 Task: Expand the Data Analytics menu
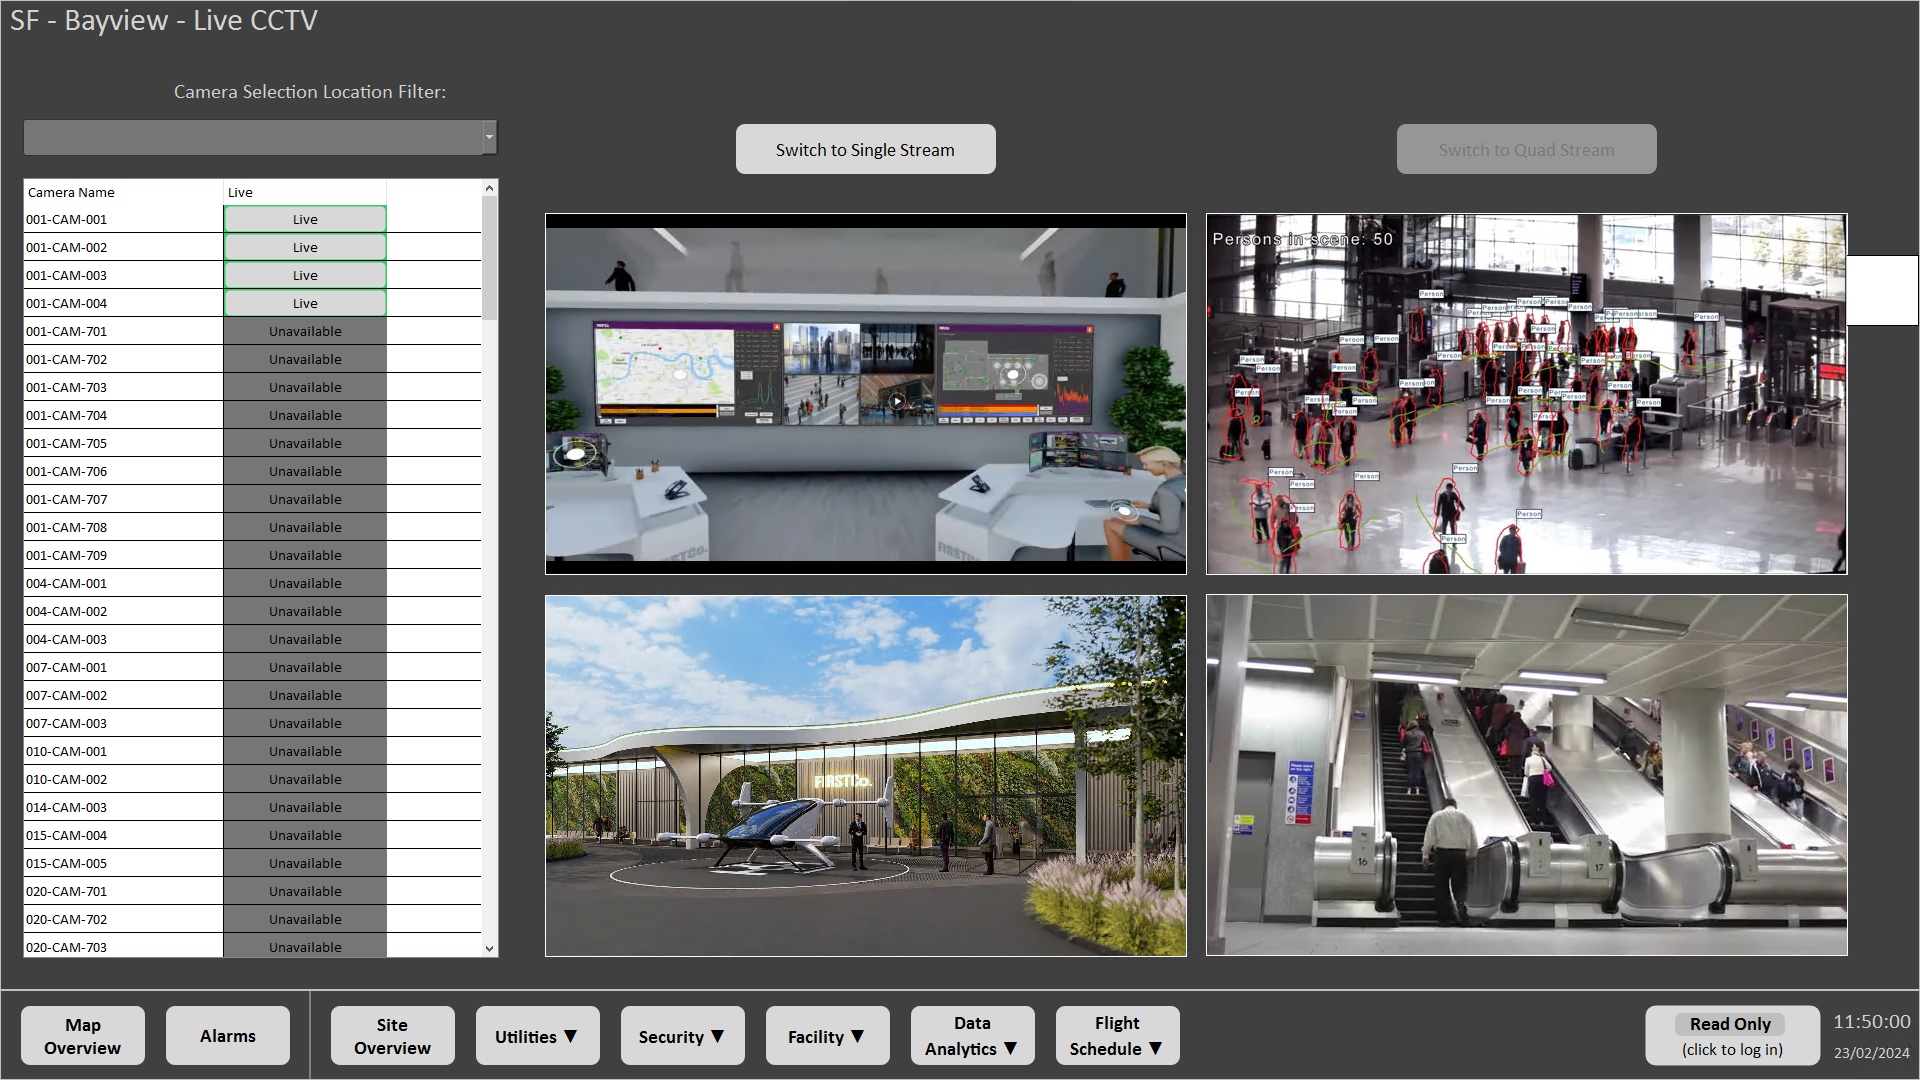click(971, 1035)
